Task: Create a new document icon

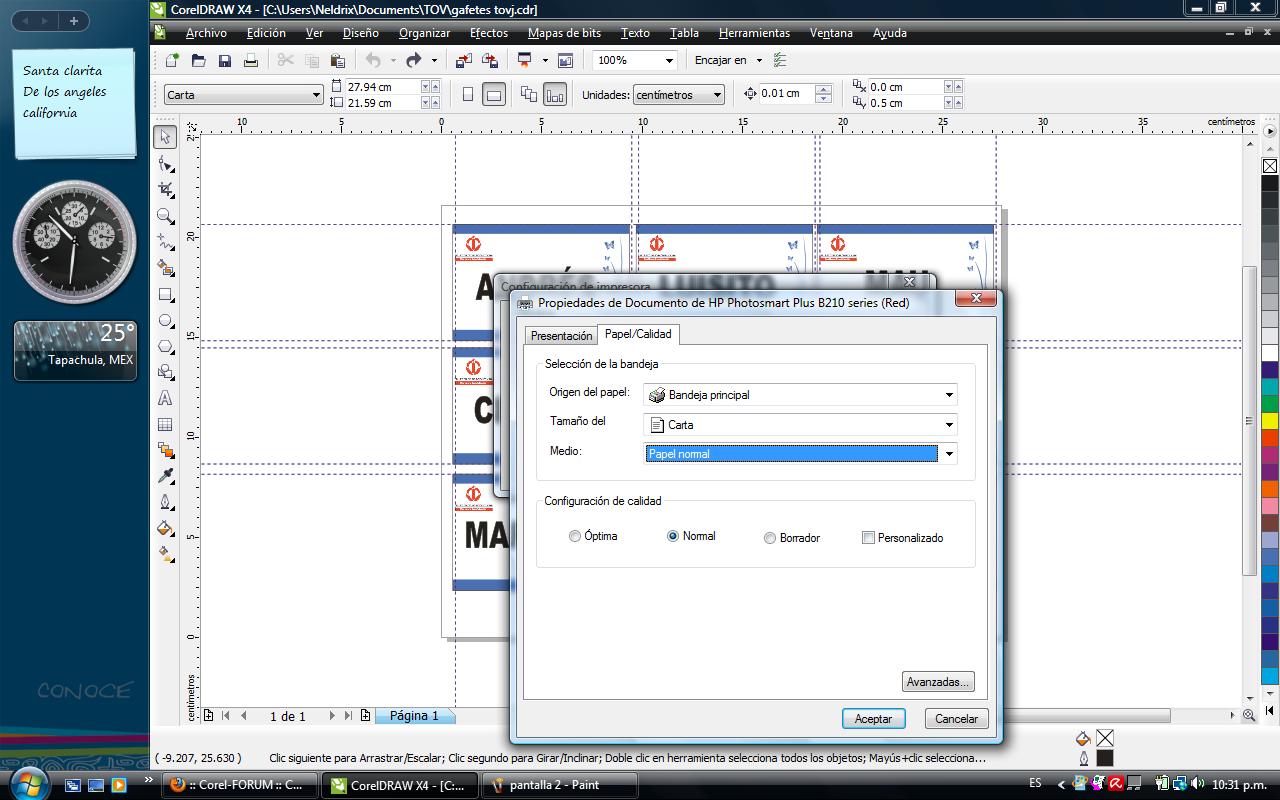Action: [x=172, y=60]
